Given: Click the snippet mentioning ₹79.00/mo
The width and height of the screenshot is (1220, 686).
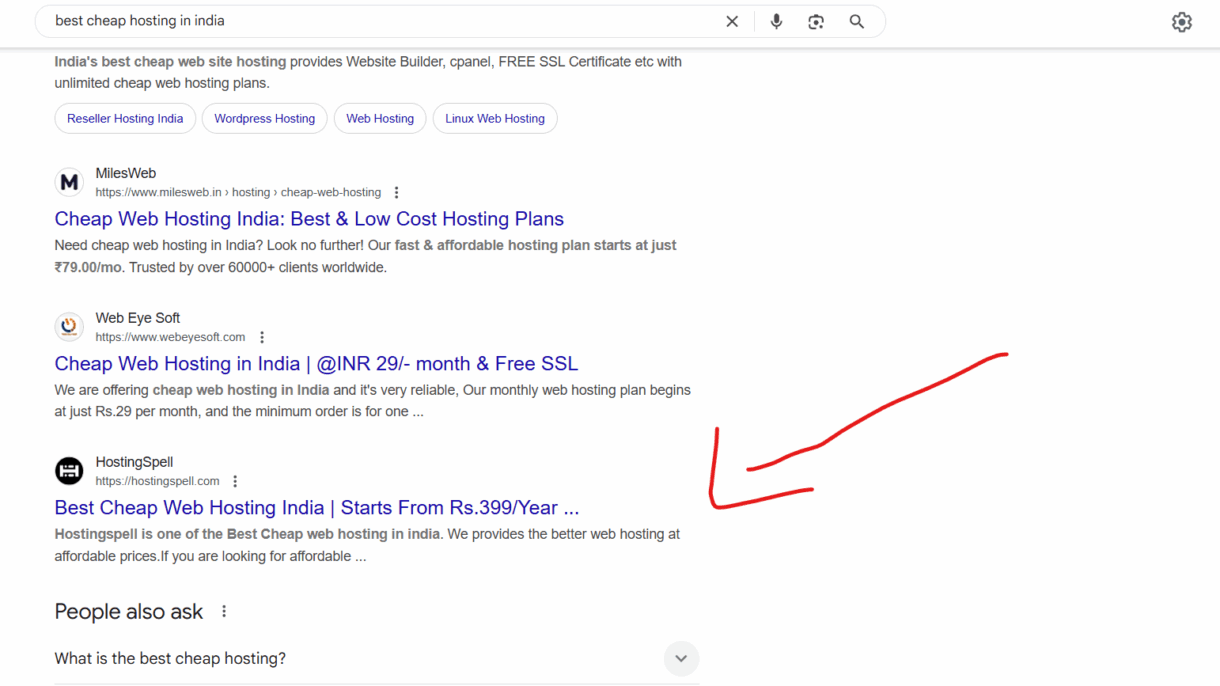Looking at the screenshot, I should point(365,256).
